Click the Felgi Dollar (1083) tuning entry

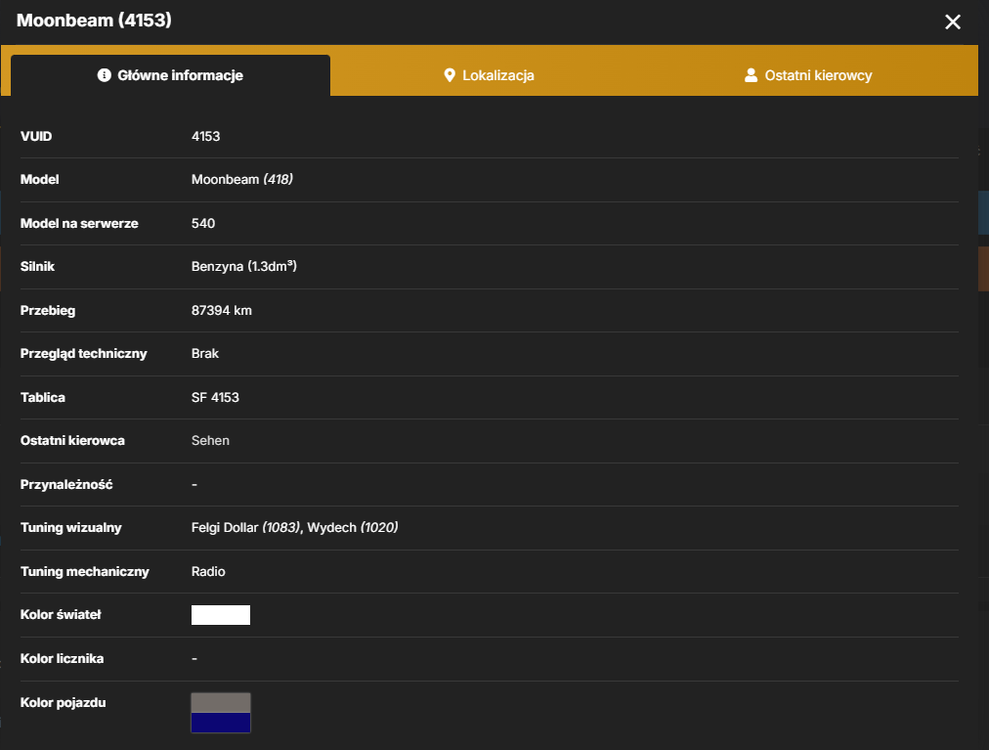[x=245, y=527]
